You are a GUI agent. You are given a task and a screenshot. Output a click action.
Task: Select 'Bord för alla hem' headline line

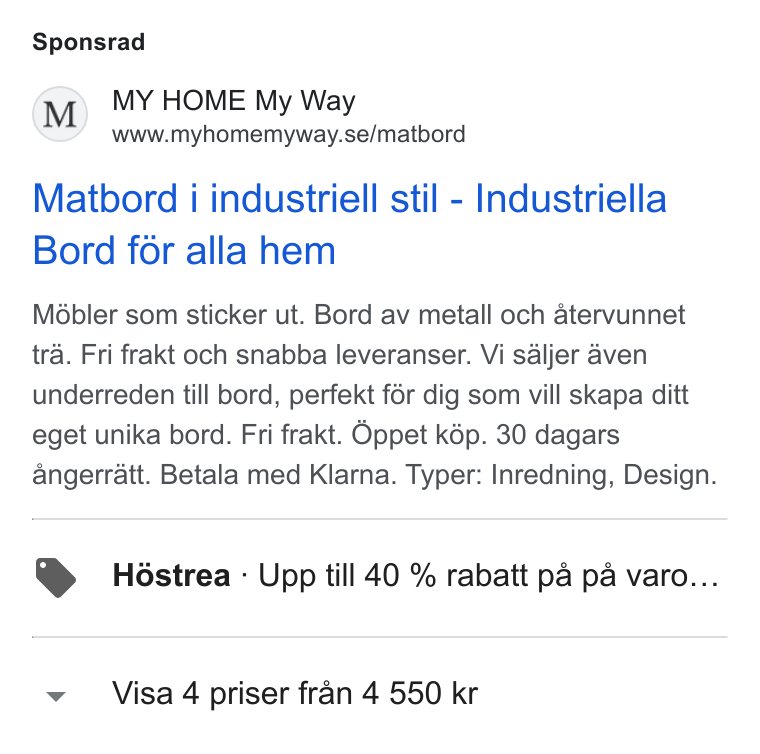(x=184, y=251)
